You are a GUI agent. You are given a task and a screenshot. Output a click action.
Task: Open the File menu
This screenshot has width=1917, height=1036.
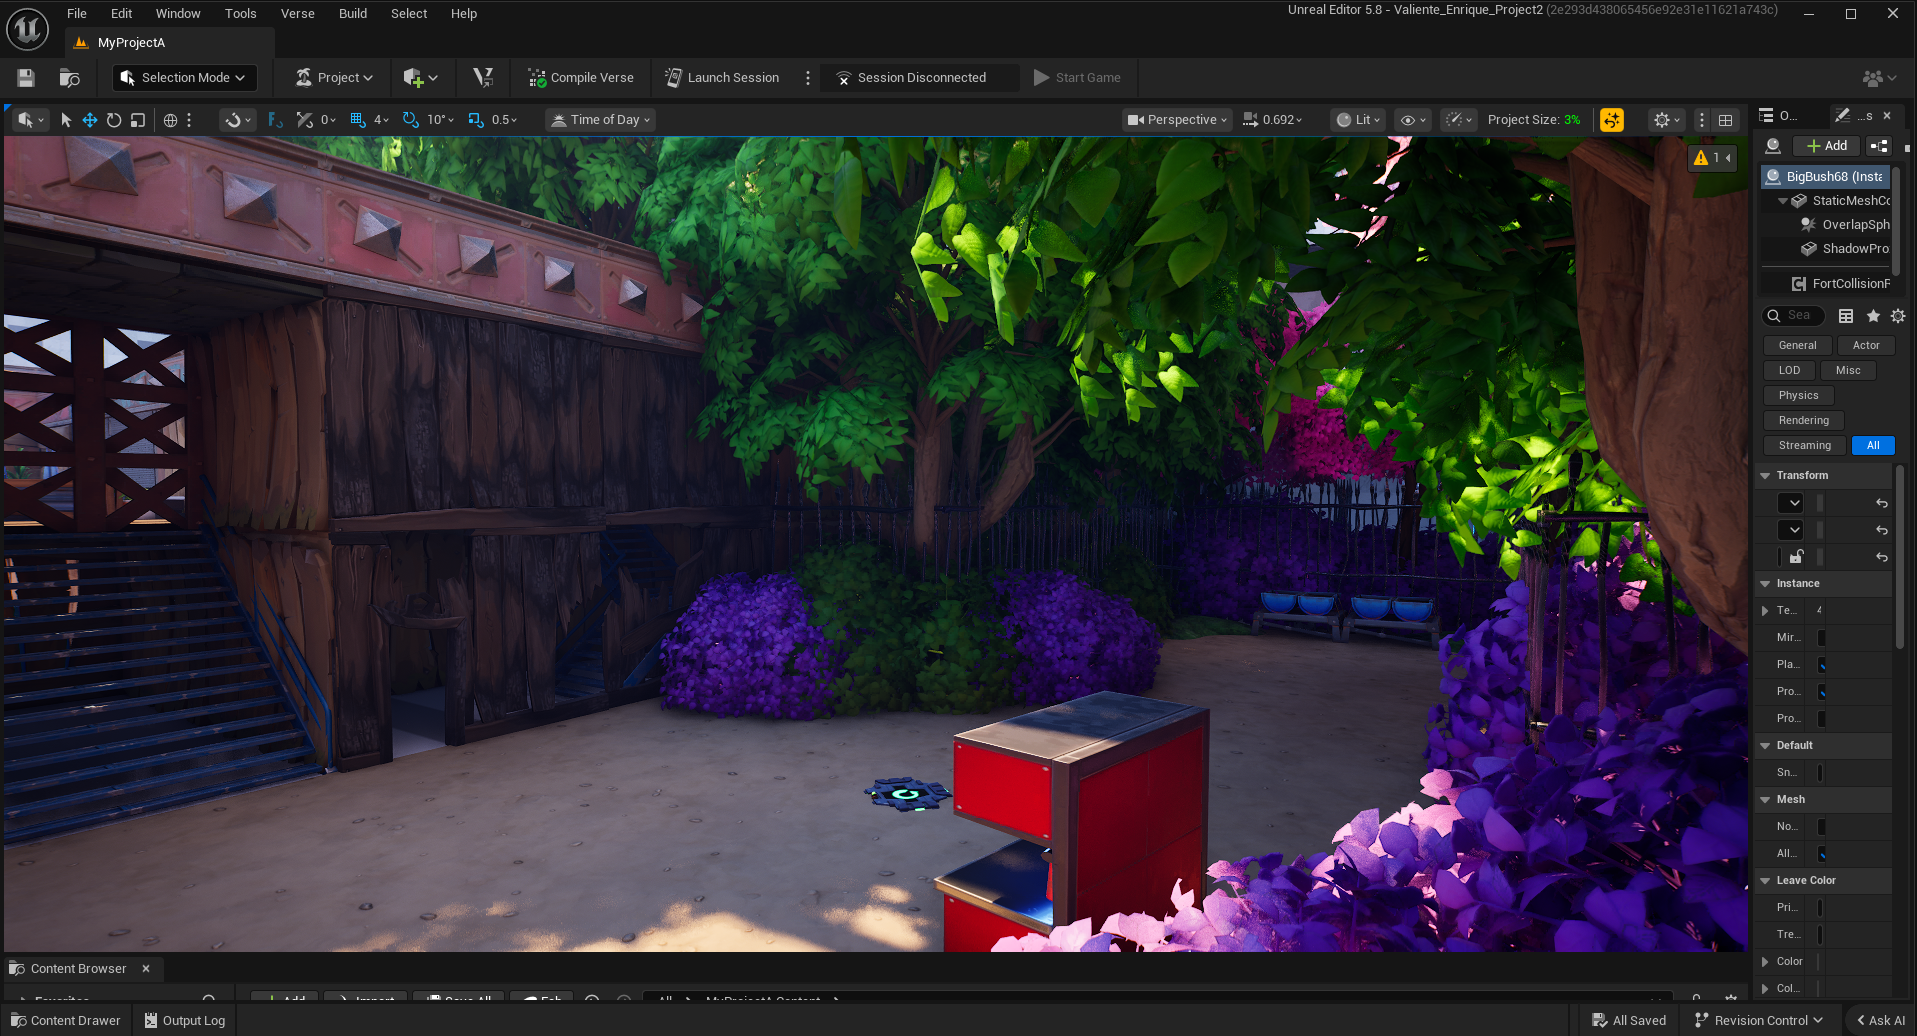77,14
